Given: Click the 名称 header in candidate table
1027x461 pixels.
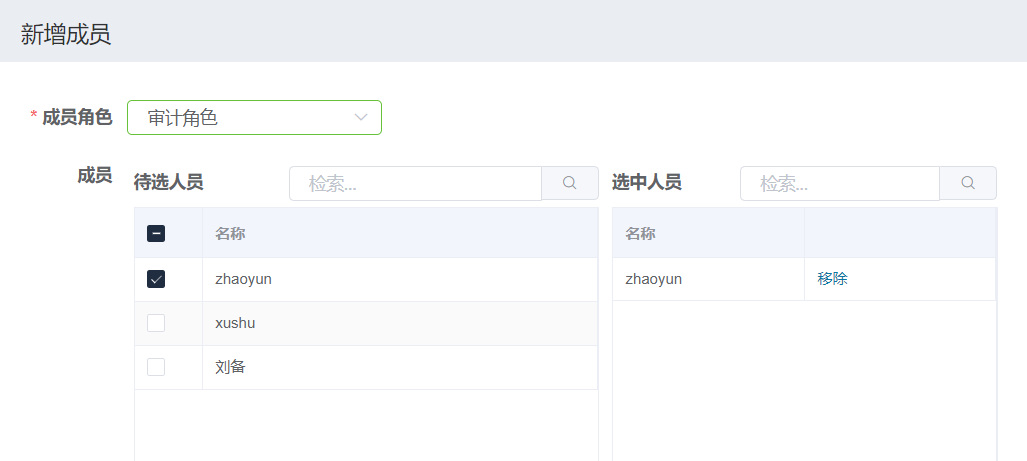Looking at the screenshot, I should pos(230,234).
